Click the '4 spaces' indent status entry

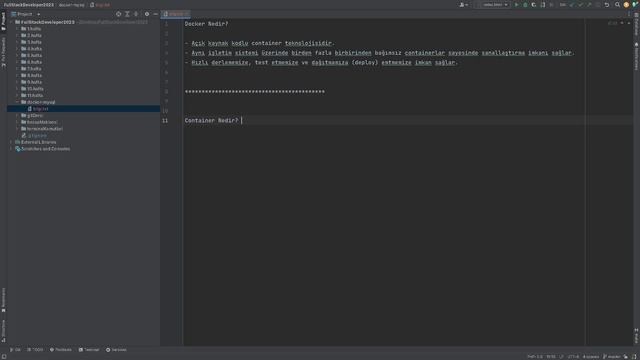591,357
